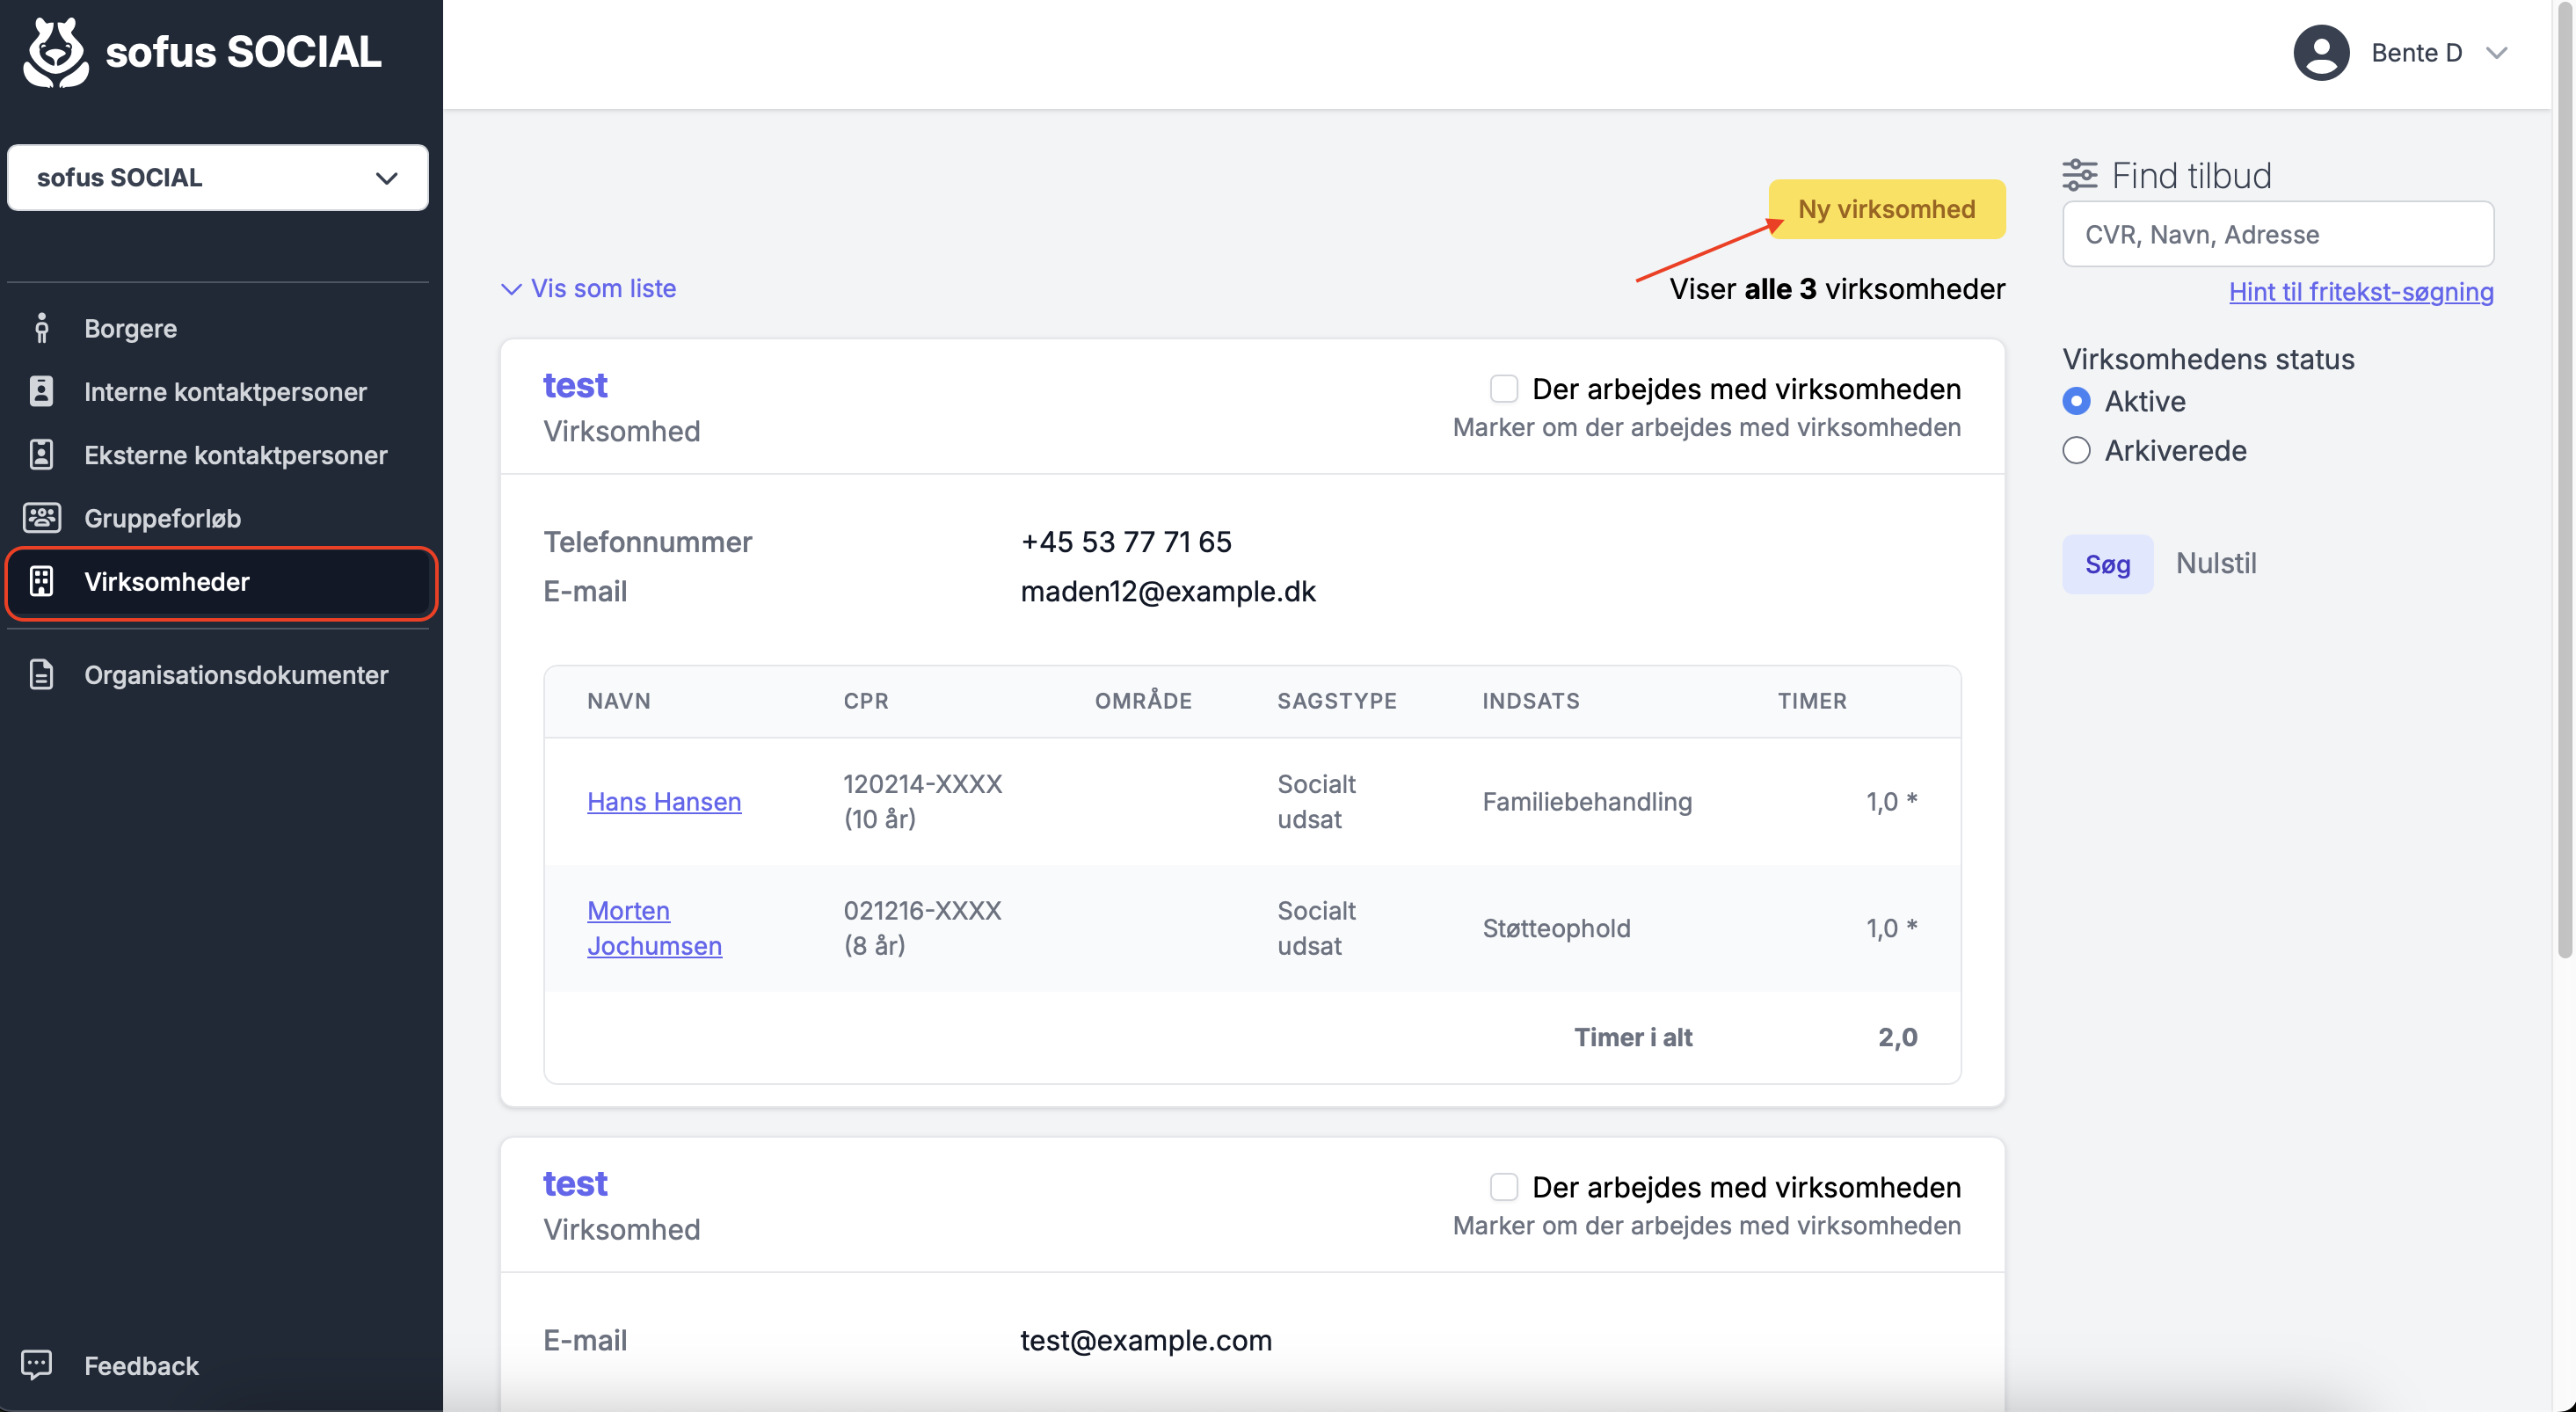2576x1412 pixels.
Task: Click the CVR, Navn, Adresse search field
Action: (x=2277, y=234)
